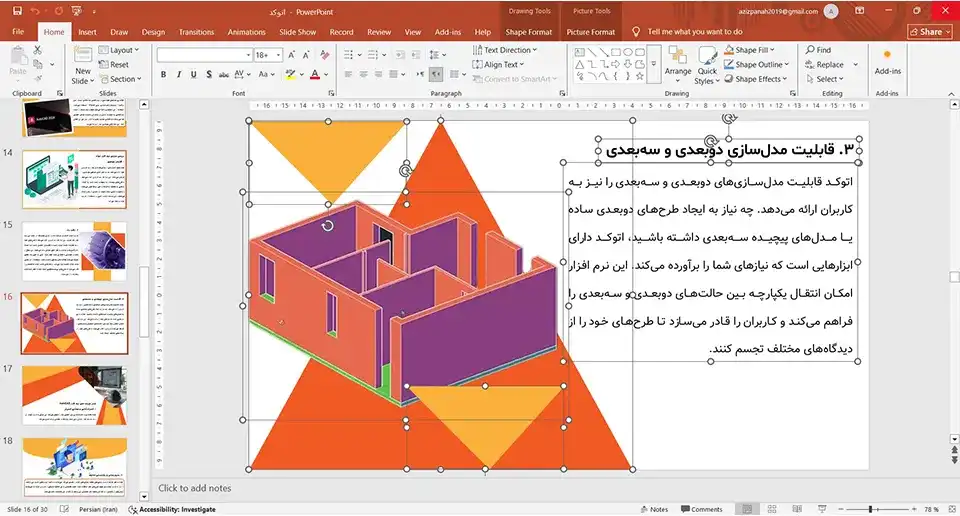The width and height of the screenshot is (960, 516).
Task: Open the Layout dropdown
Action: pyautogui.click(x=119, y=50)
